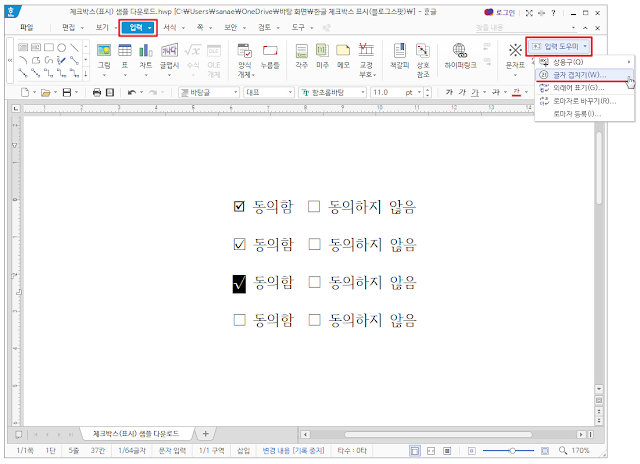Choose 글자 겹치기(W)... menu entry
Image resolution: width=640 pixels, height=464 pixels.
(x=584, y=75)
